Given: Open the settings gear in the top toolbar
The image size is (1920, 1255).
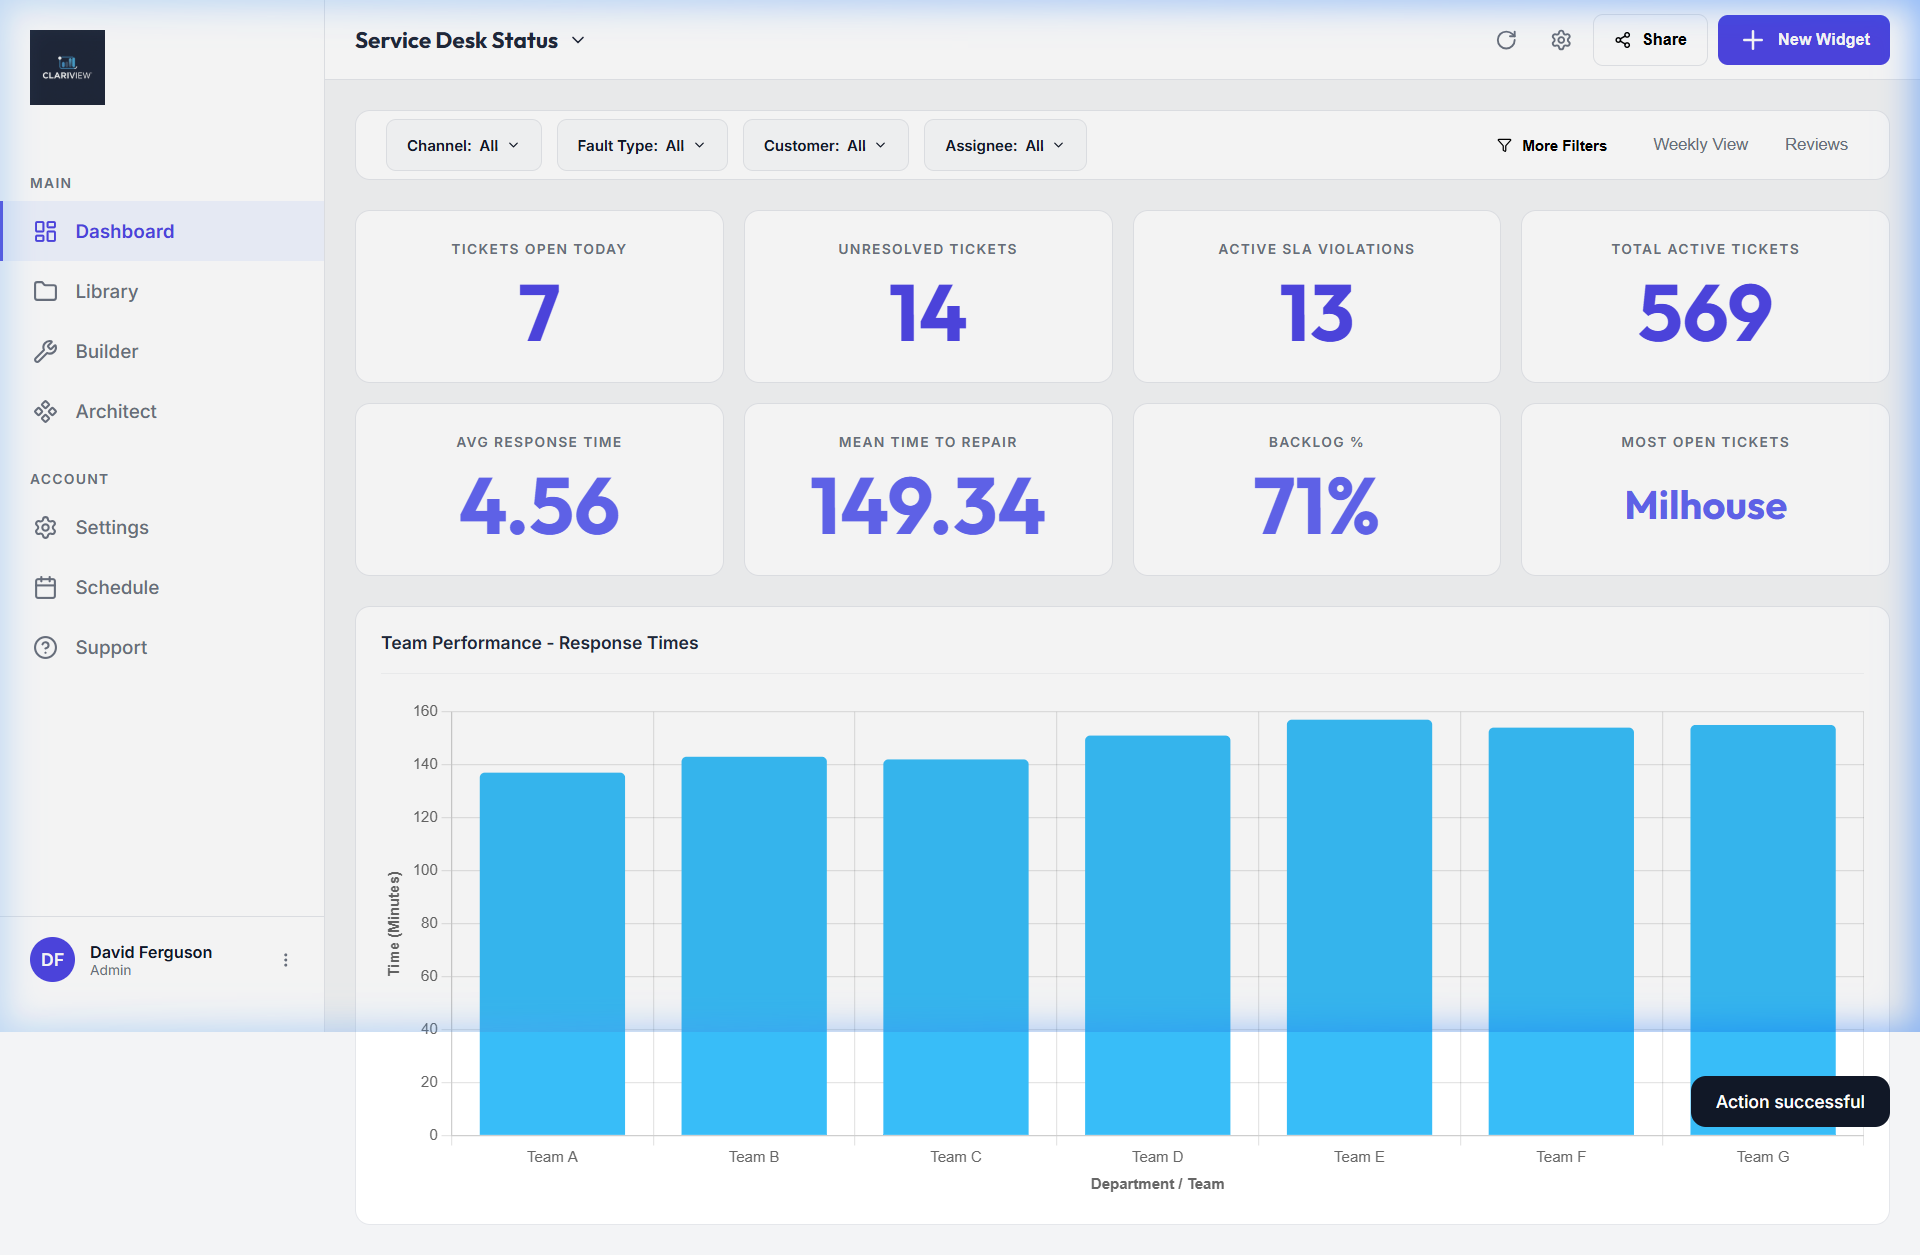Looking at the screenshot, I should coord(1560,40).
